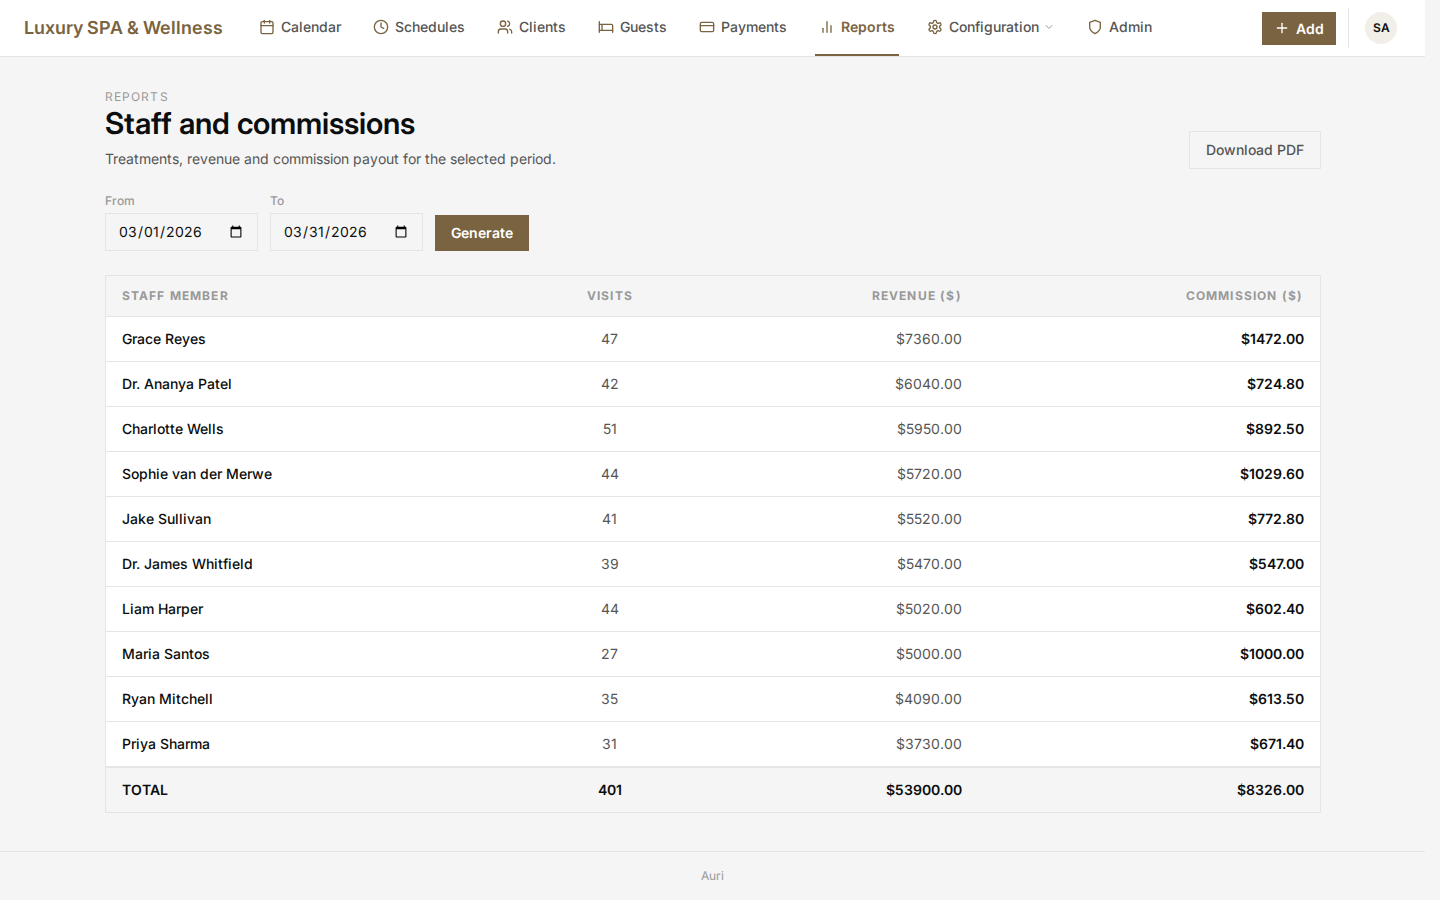
Task: Click the Admin shield icon
Action: [x=1095, y=27]
